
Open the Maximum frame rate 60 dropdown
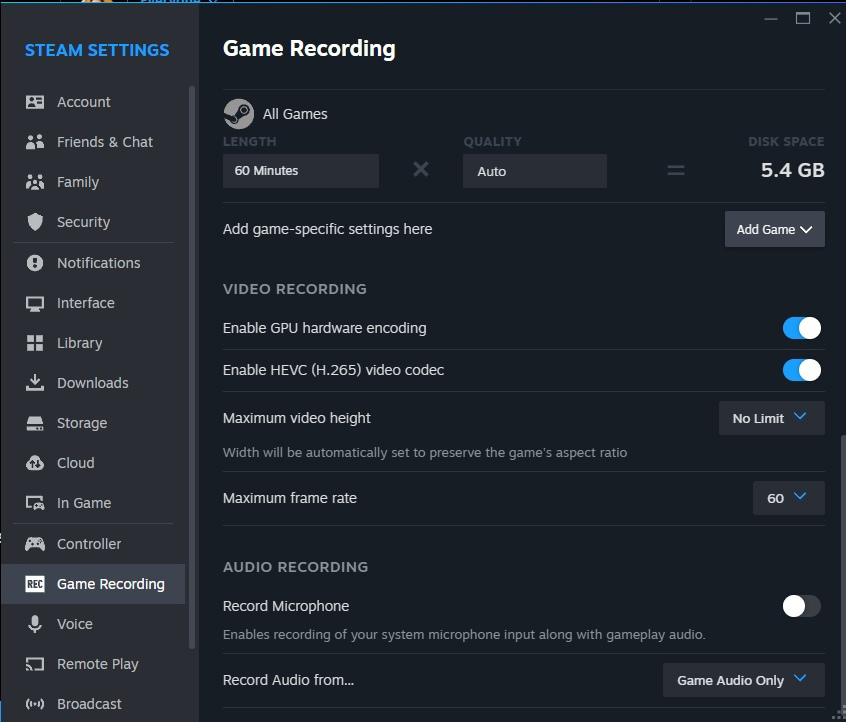coord(788,498)
